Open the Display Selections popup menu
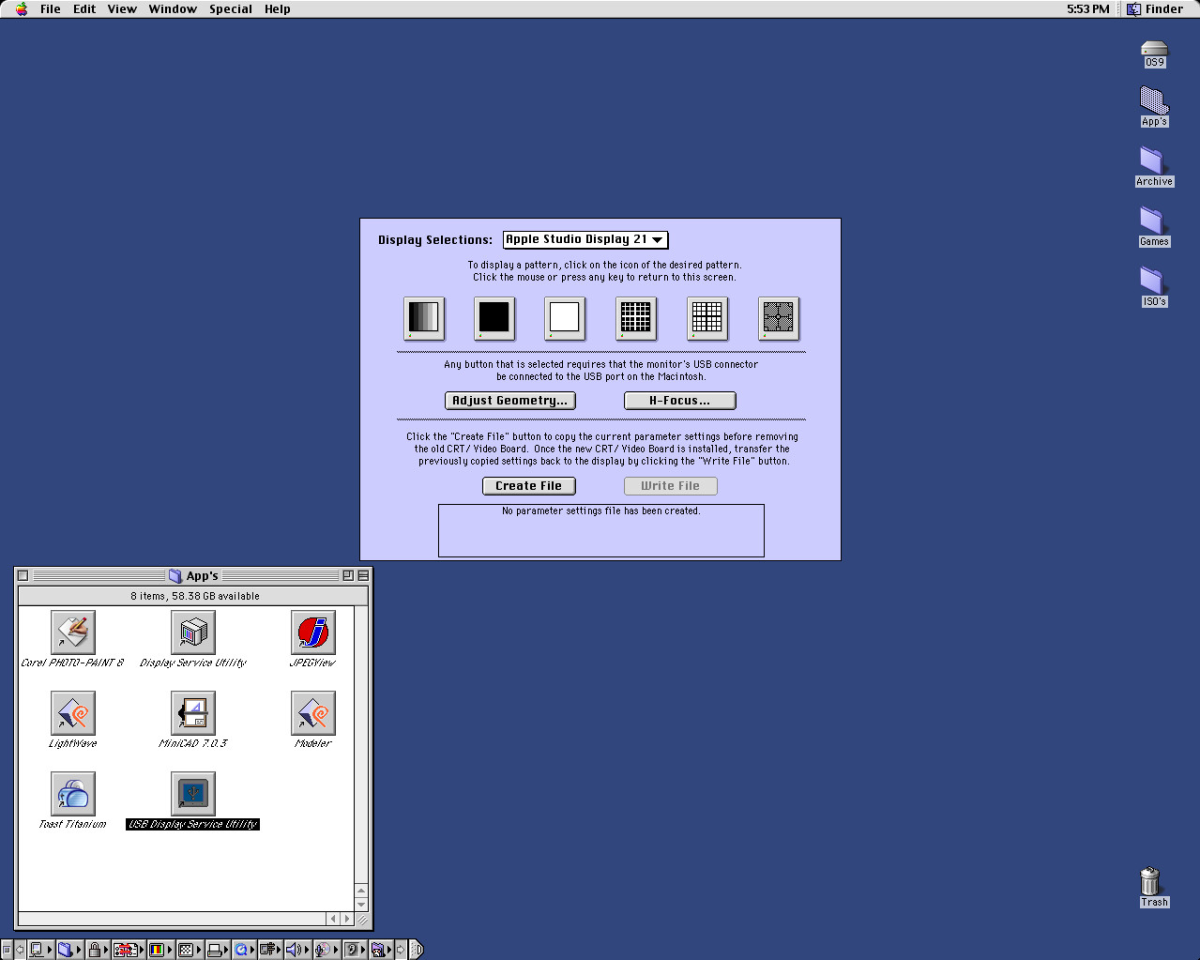The image size is (1200, 960). (585, 240)
